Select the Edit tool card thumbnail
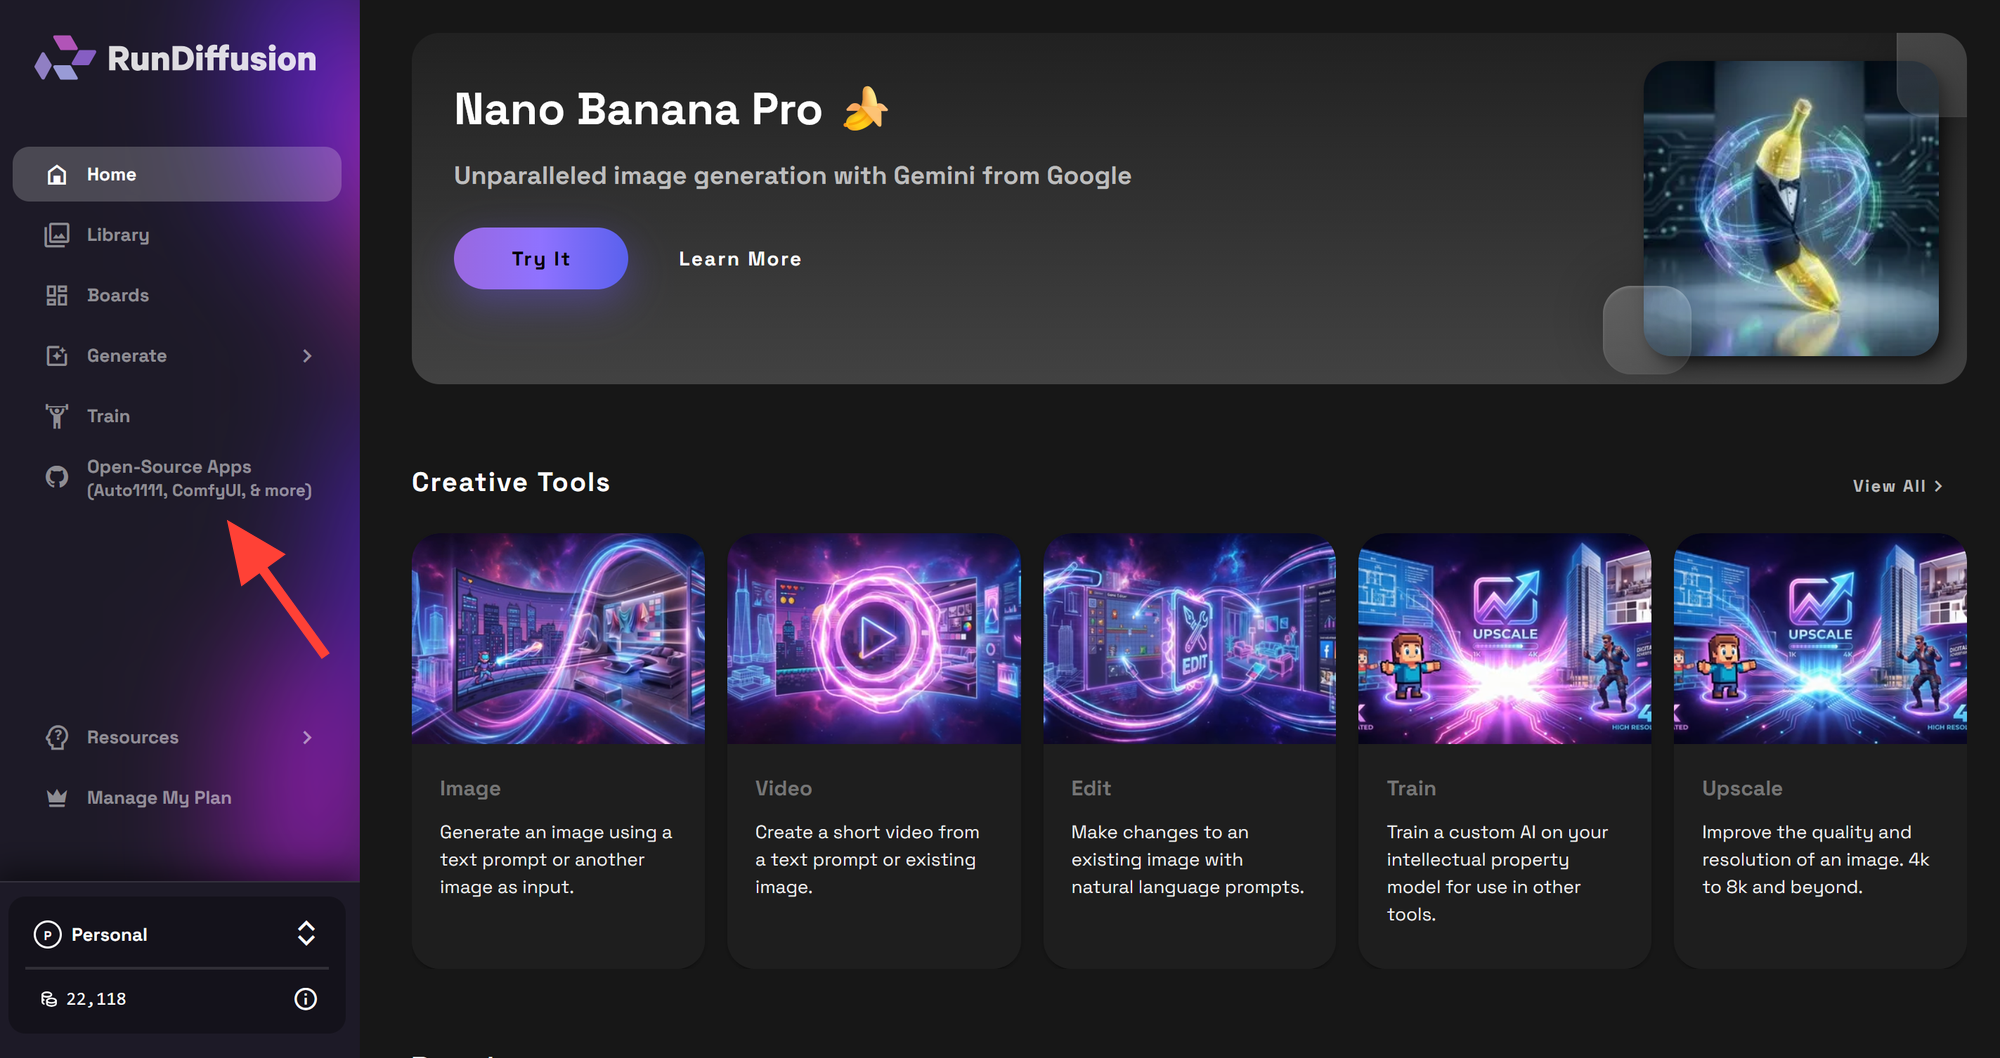The width and height of the screenshot is (2000, 1058). point(1189,638)
